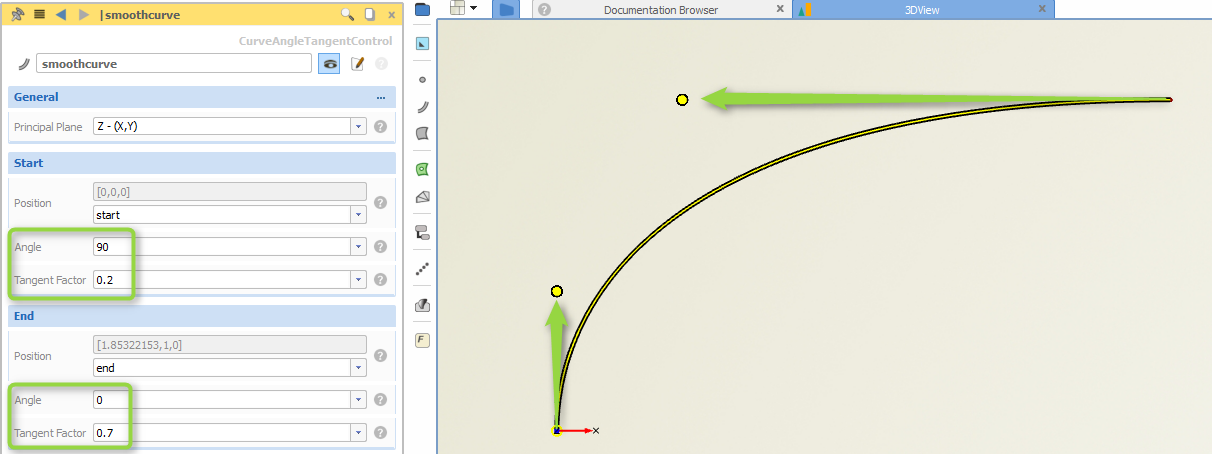Click the Start Tangent Factor input field
Viewport: 1212px width, 454px height.
tap(220, 280)
